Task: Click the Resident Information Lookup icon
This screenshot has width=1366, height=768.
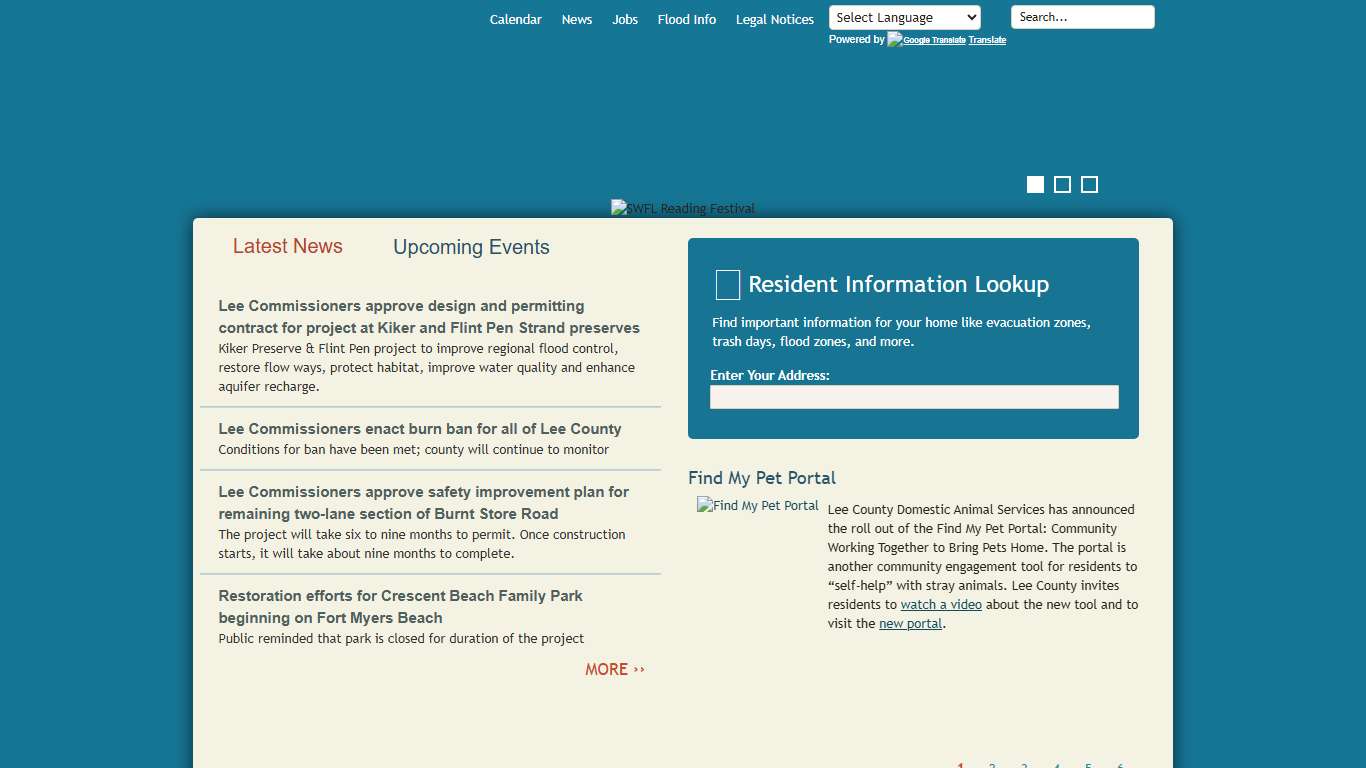Action: pyautogui.click(x=728, y=285)
